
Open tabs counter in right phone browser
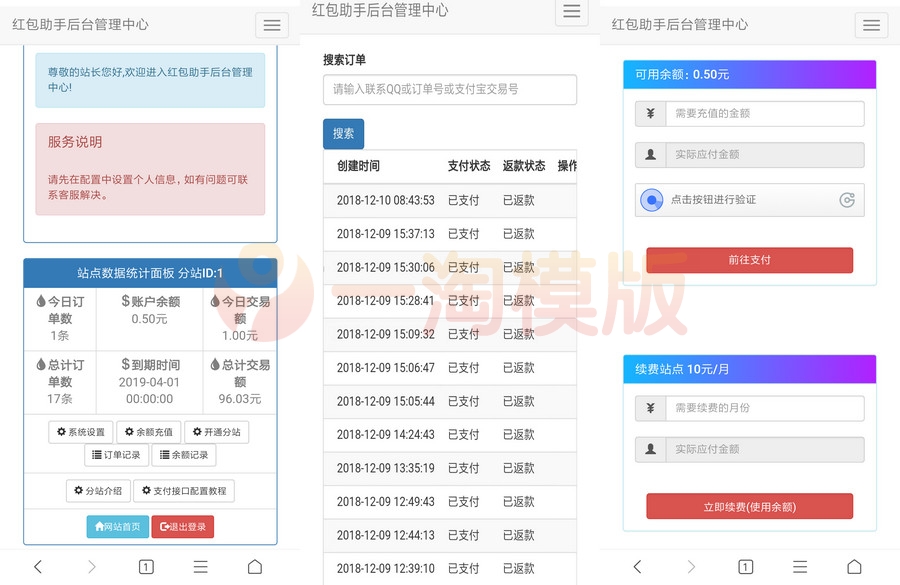click(x=746, y=567)
